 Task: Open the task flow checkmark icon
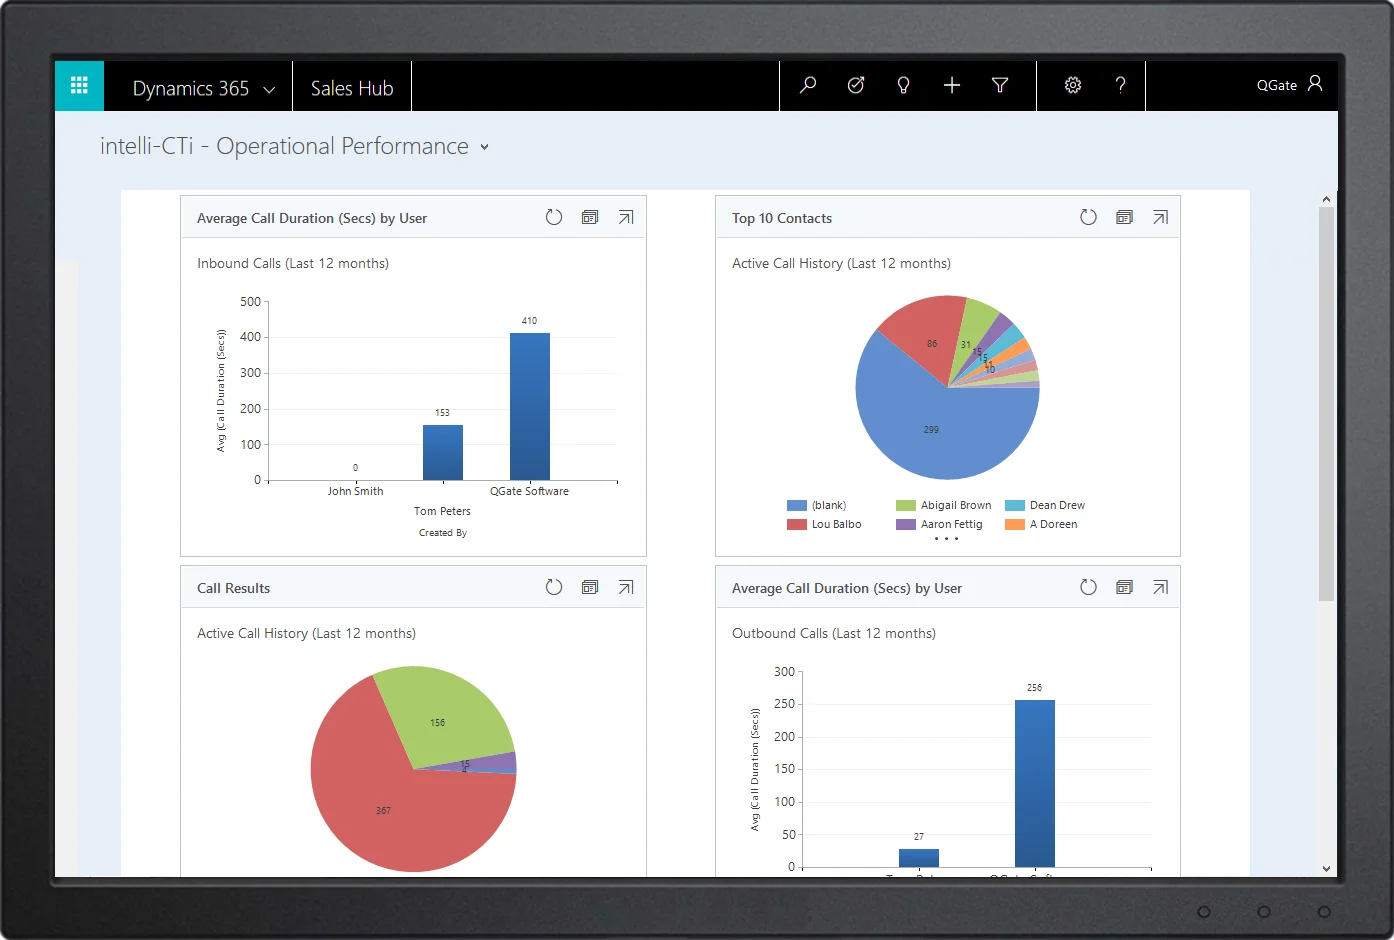856,85
